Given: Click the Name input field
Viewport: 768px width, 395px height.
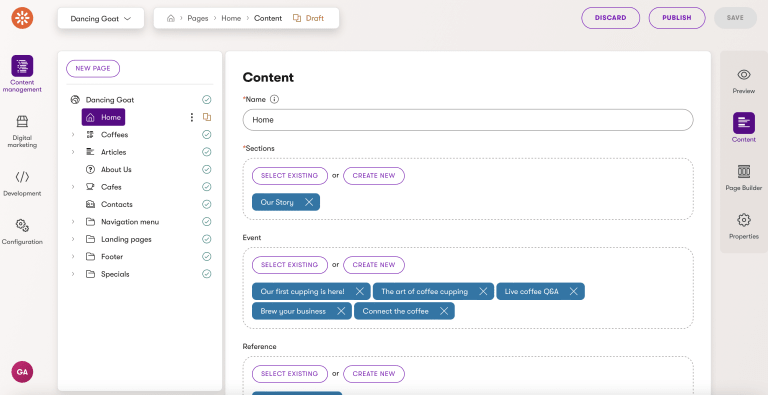Looking at the screenshot, I should (x=468, y=120).
